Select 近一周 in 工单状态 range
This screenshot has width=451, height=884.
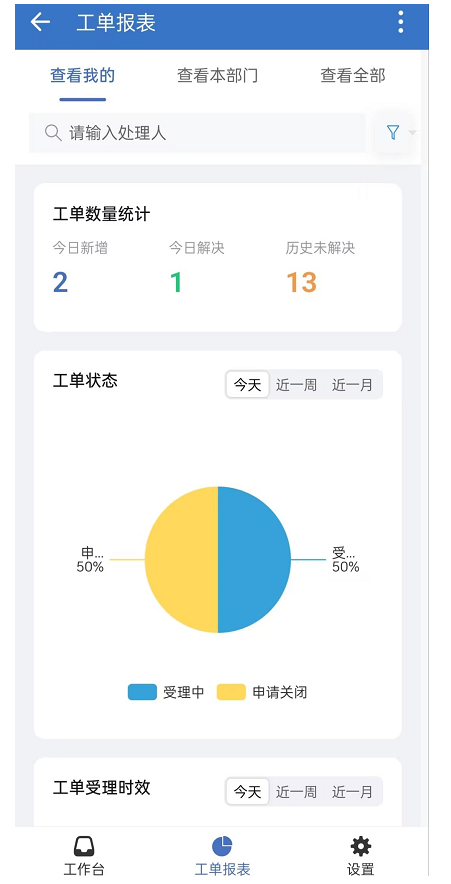tap(296, 384)
